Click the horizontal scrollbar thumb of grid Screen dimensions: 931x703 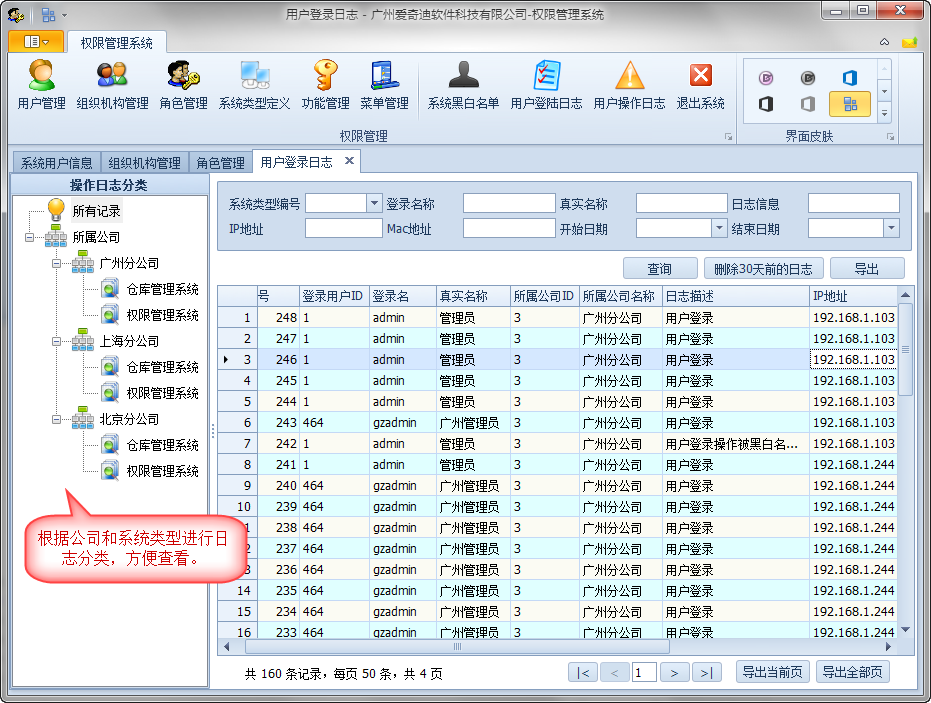pyautogui.click(x=457, y=647)
